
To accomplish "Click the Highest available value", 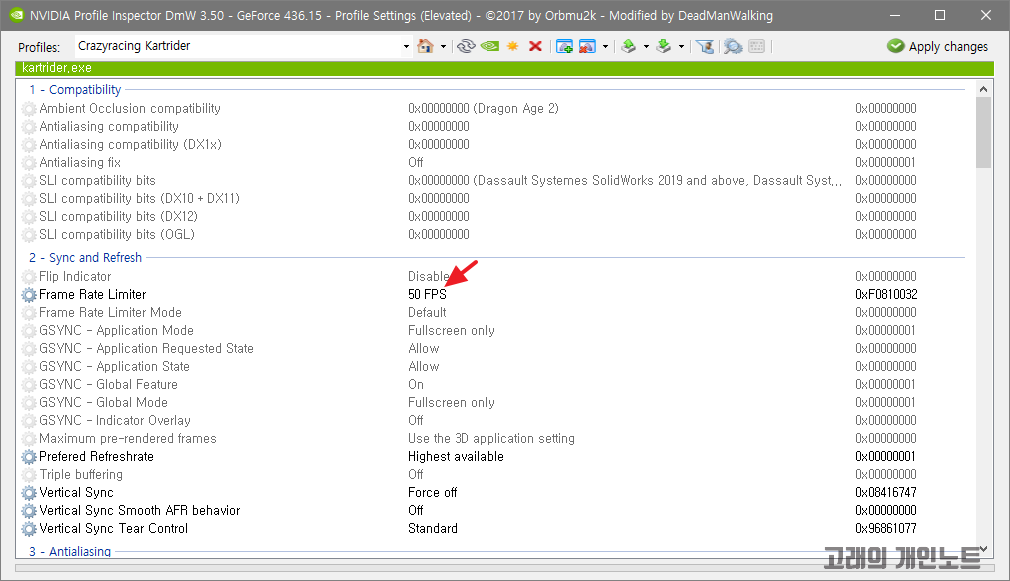I will tap(455, 457).
